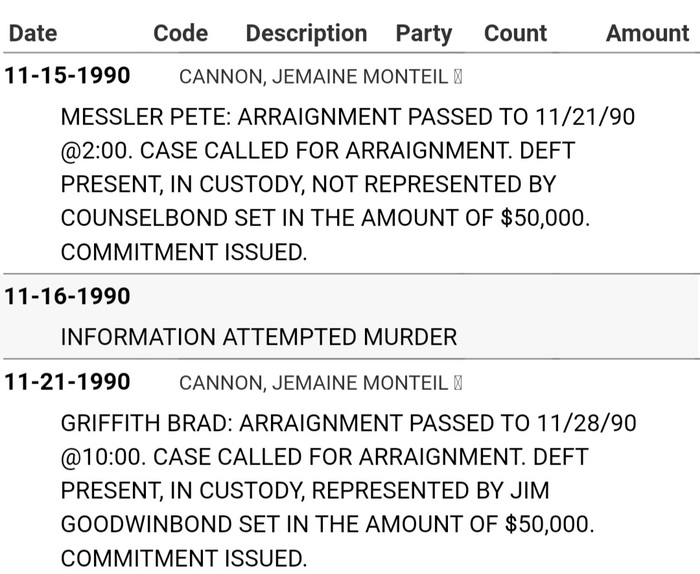Click the INFORMATION ATTEMPTED MURDER entry
The image size is (700, 574).
tap(259, 337)
